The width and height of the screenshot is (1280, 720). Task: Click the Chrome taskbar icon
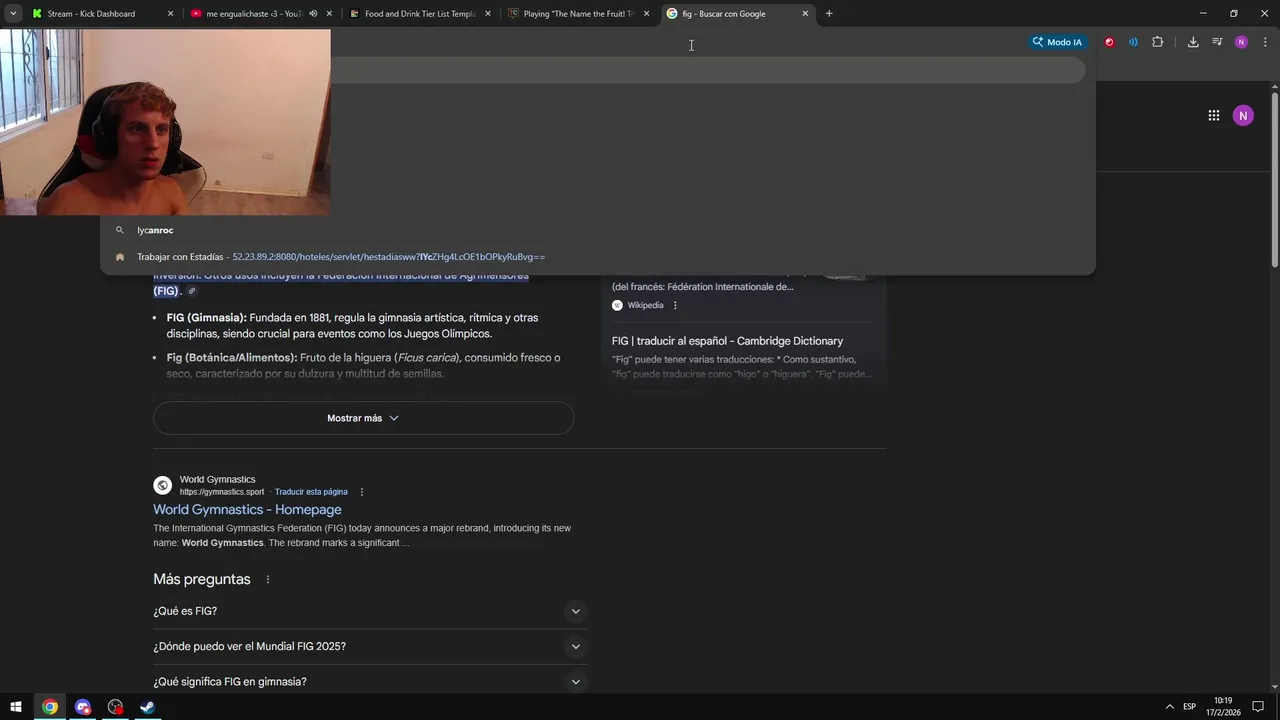[x=50, y=707]
